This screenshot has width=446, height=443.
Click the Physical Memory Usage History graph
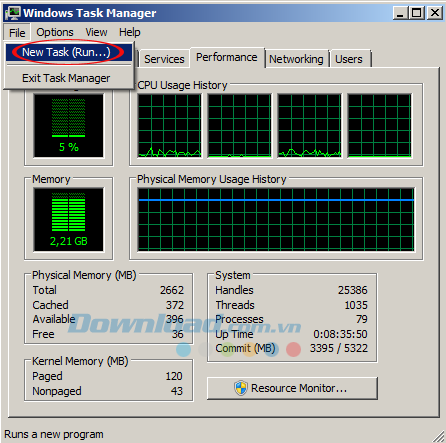click(x=276, y=220)
